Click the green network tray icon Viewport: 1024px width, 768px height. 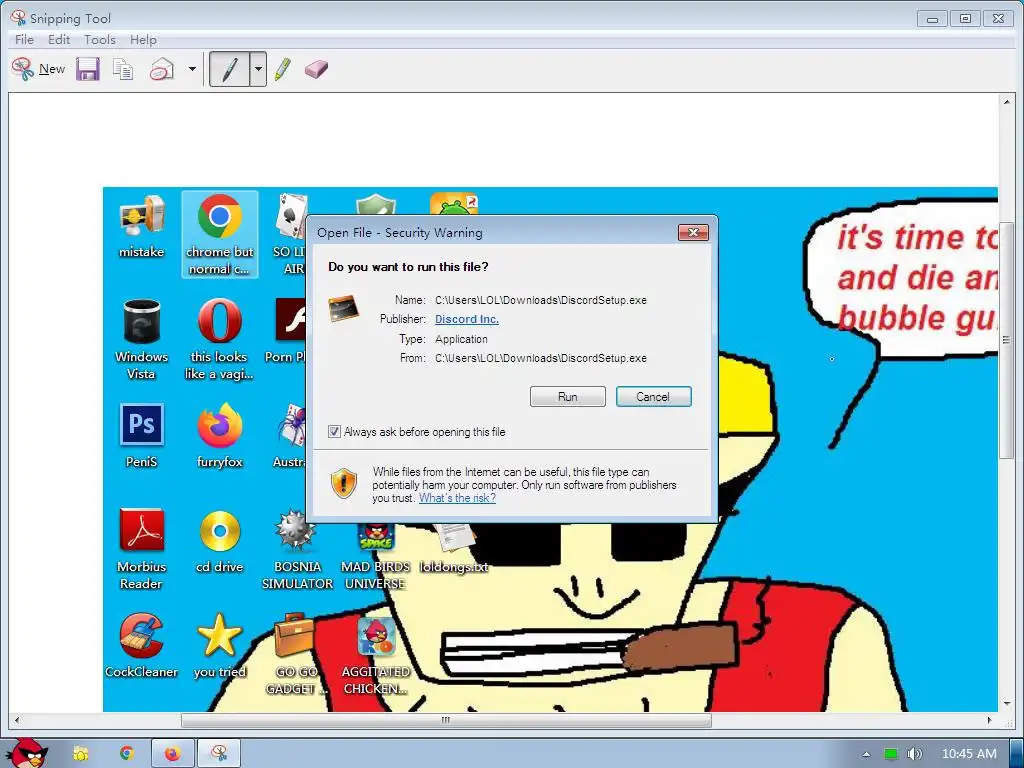[891, 754]
